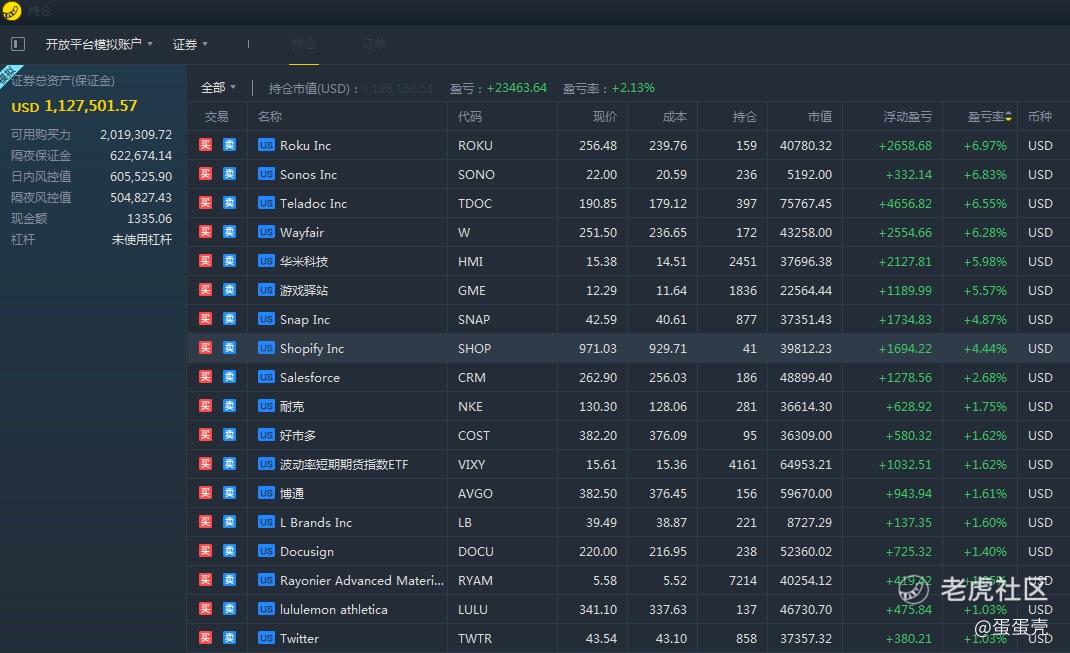Click the US market badge next to Roku Inc
Viewport: 1070px width, 653px height.
click(266, 145)
